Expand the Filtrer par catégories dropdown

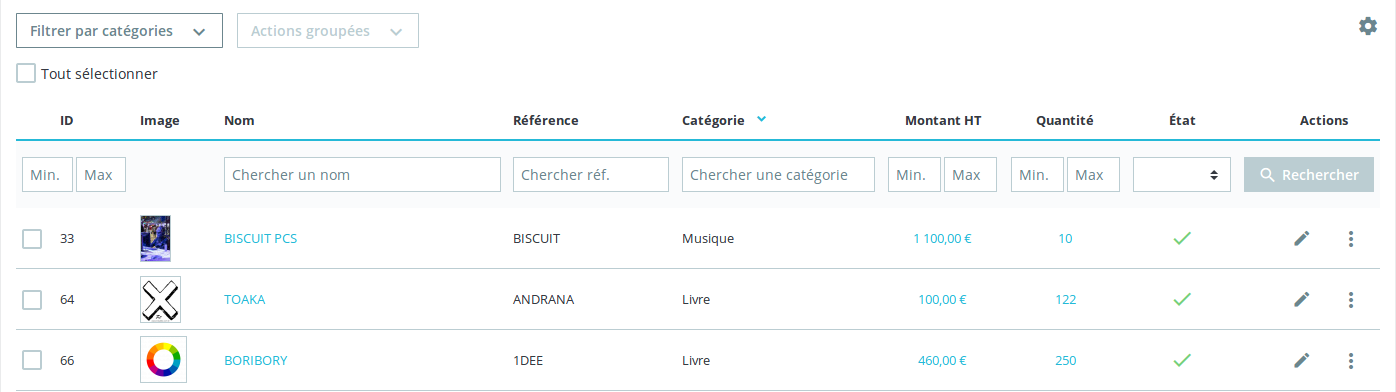pyautogui.click(x=119, y=31)
